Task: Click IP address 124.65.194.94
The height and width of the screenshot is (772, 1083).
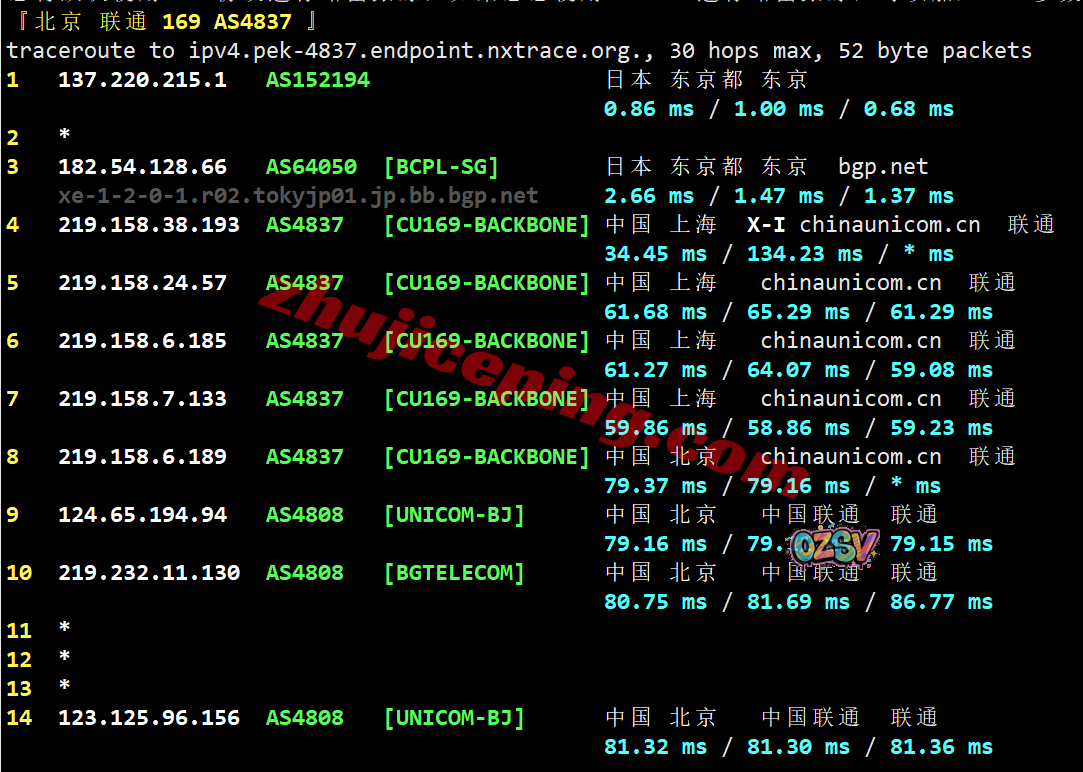Action: [142, 515]
